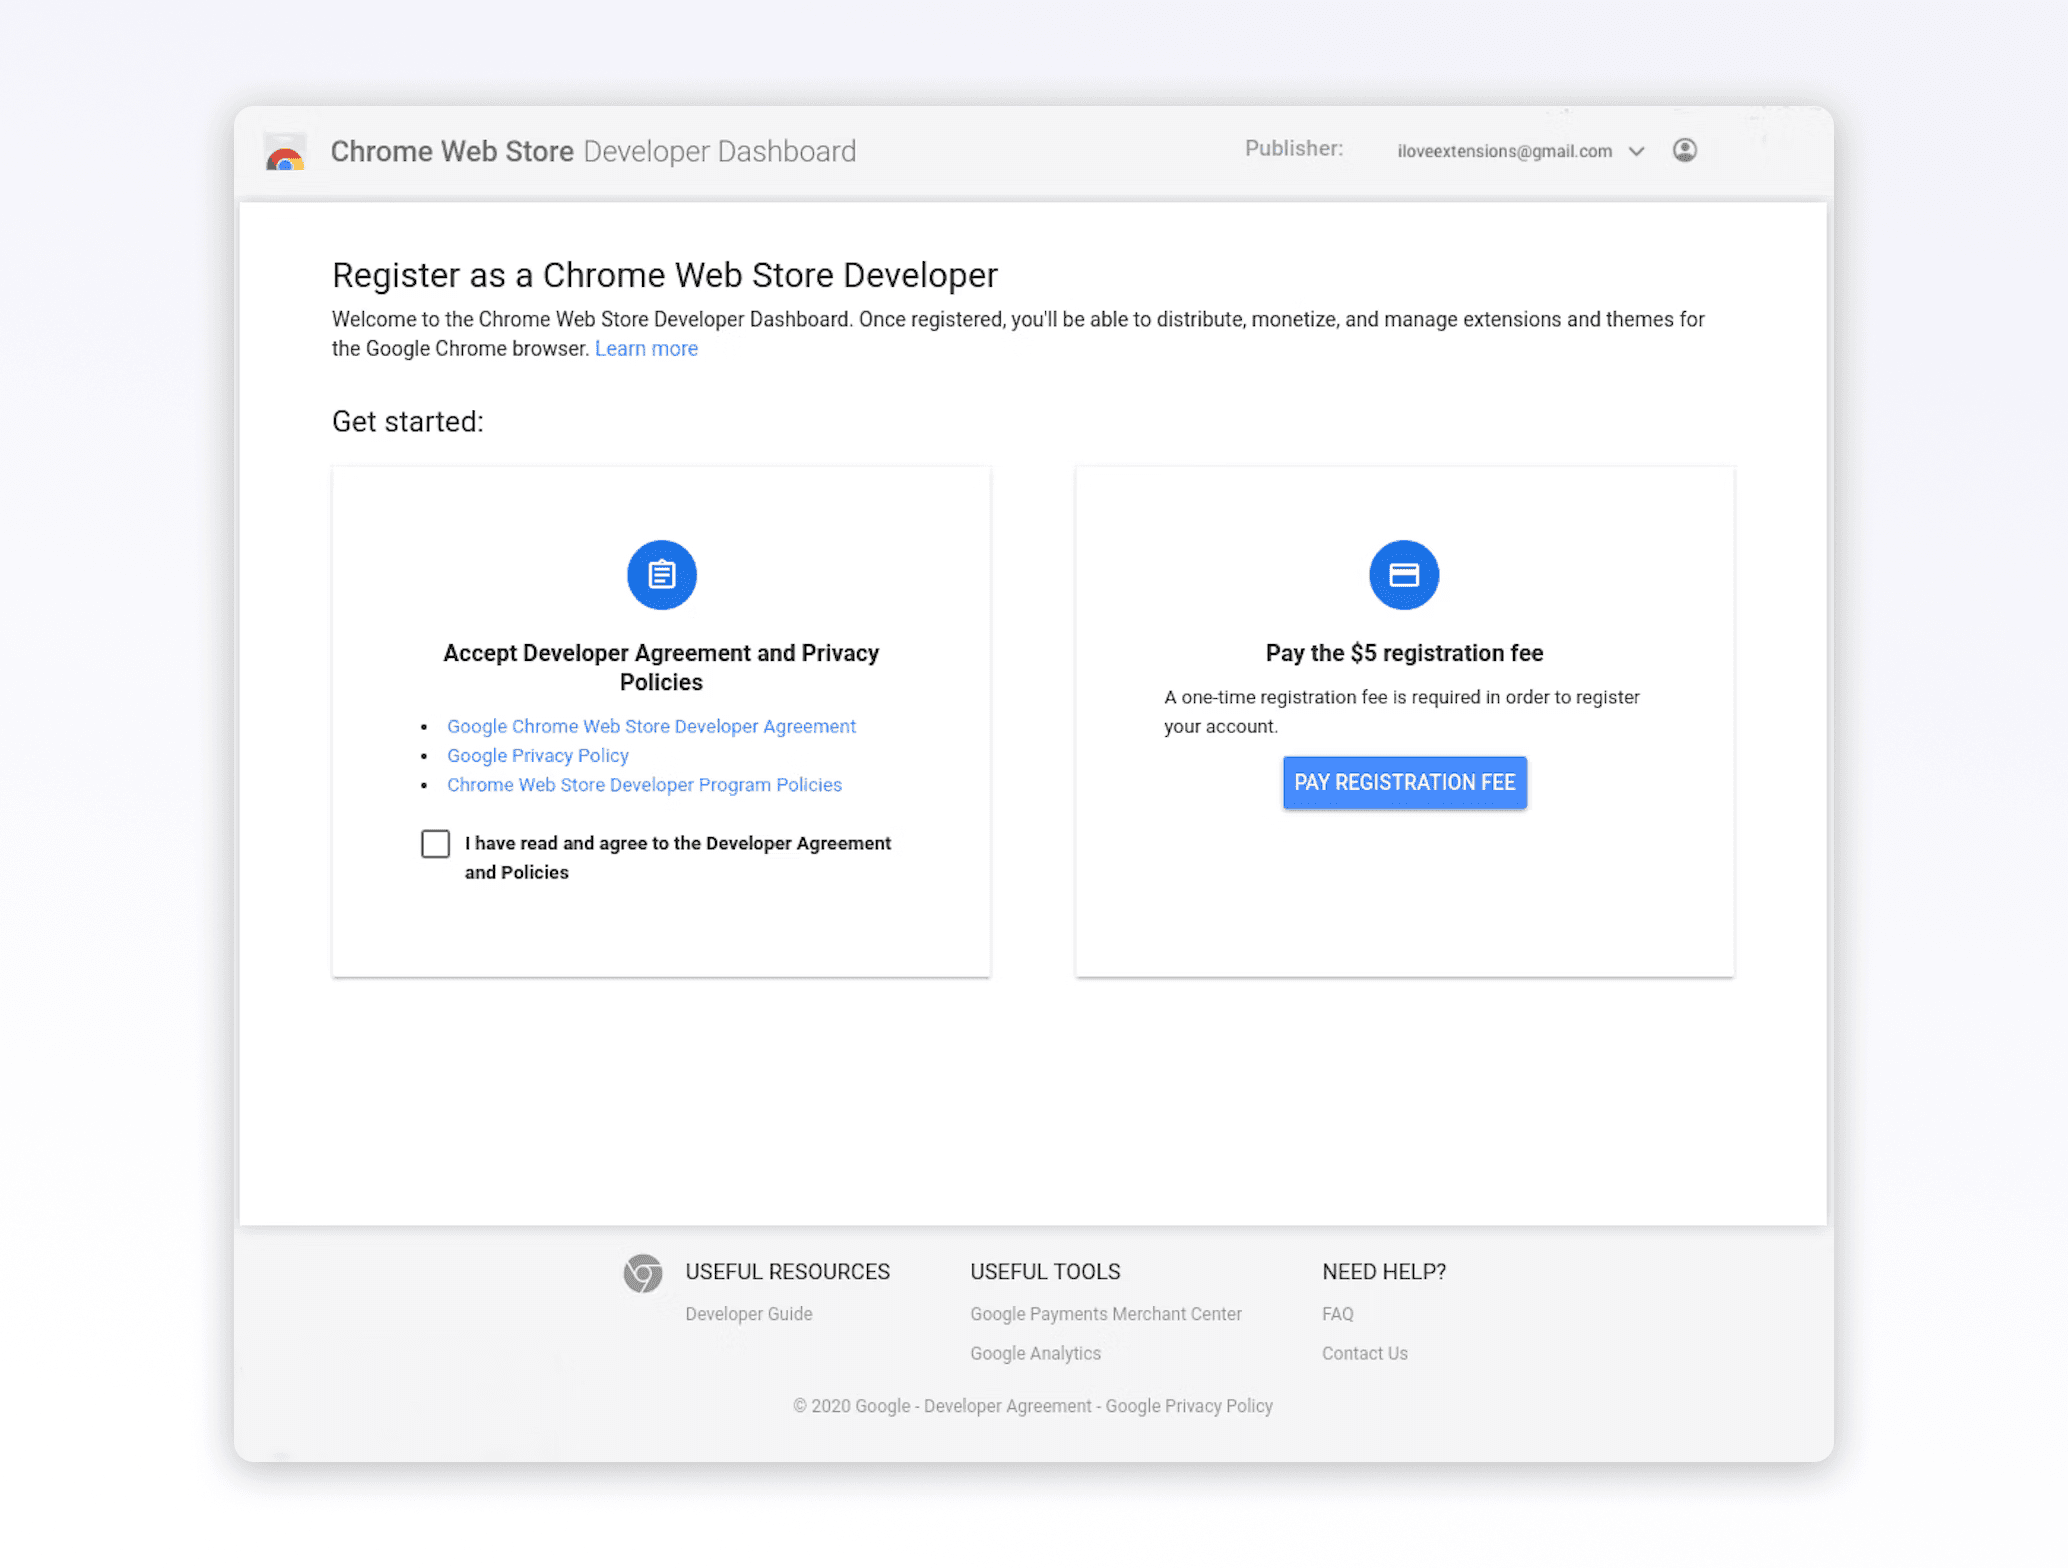Click the USEFUL RESOURCES footer heading

[x=787, y=1272]
